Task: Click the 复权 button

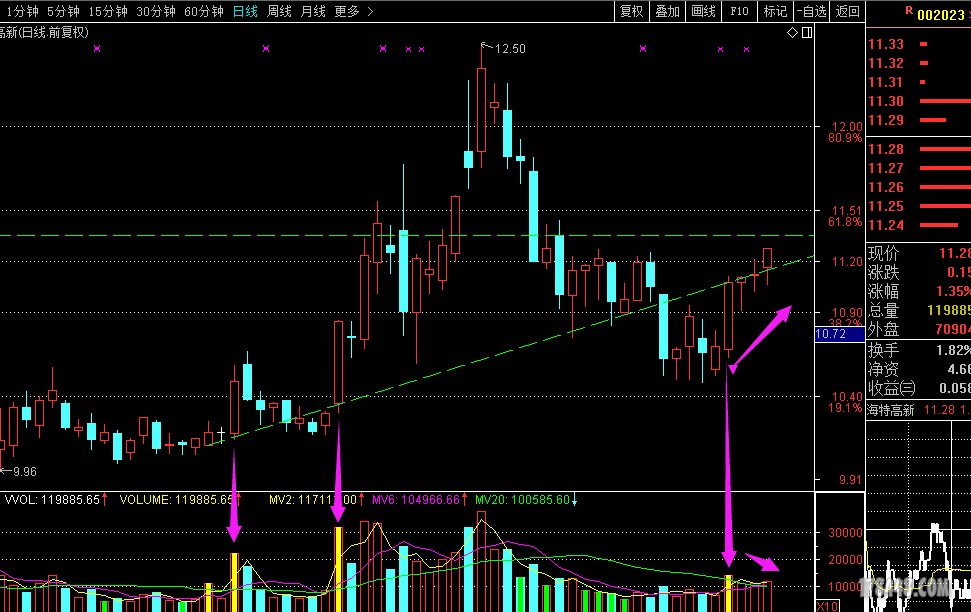Action: pyautogui.click(x=632, y=11)
